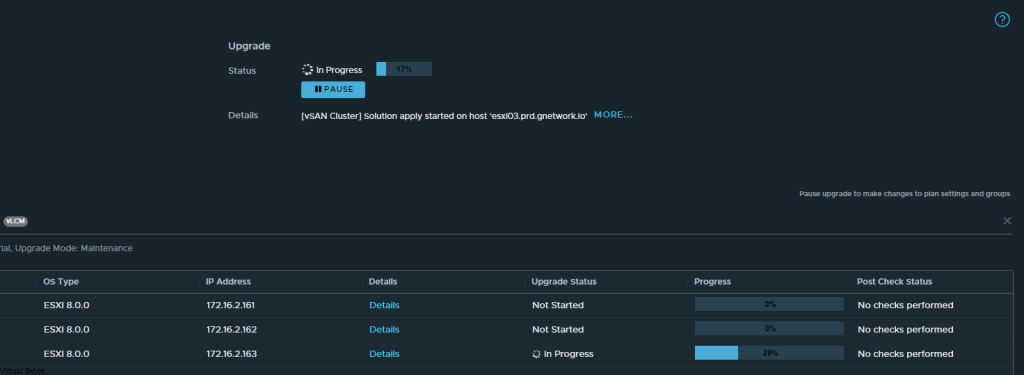Click the Solution apply started details message
Screen dimensions: 1024x375
pyautogui.click(x=444, y=116)
